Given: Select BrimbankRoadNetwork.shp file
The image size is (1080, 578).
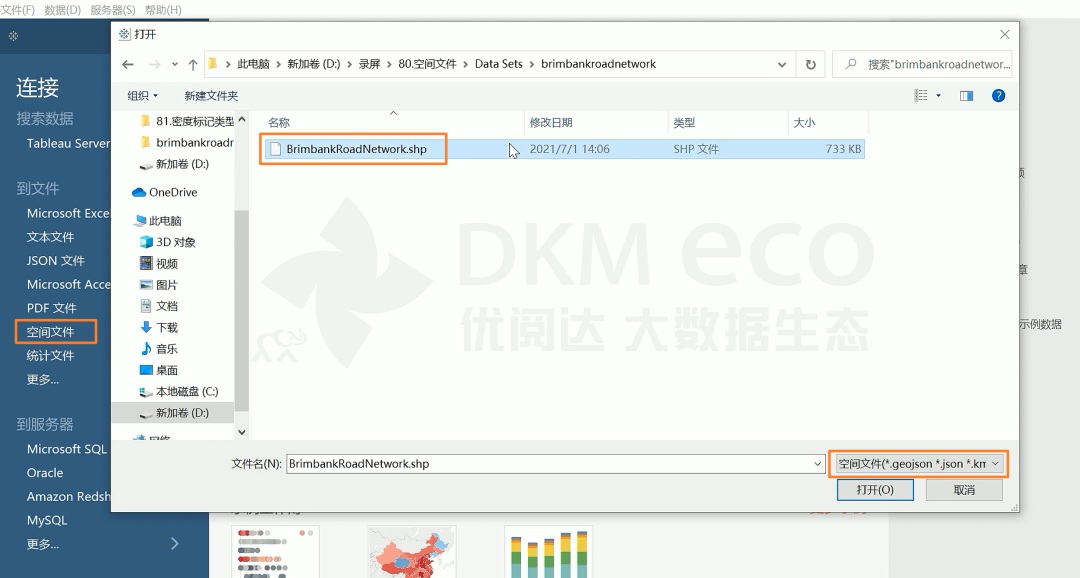Looking at the screenshot, I should (356, 149).
